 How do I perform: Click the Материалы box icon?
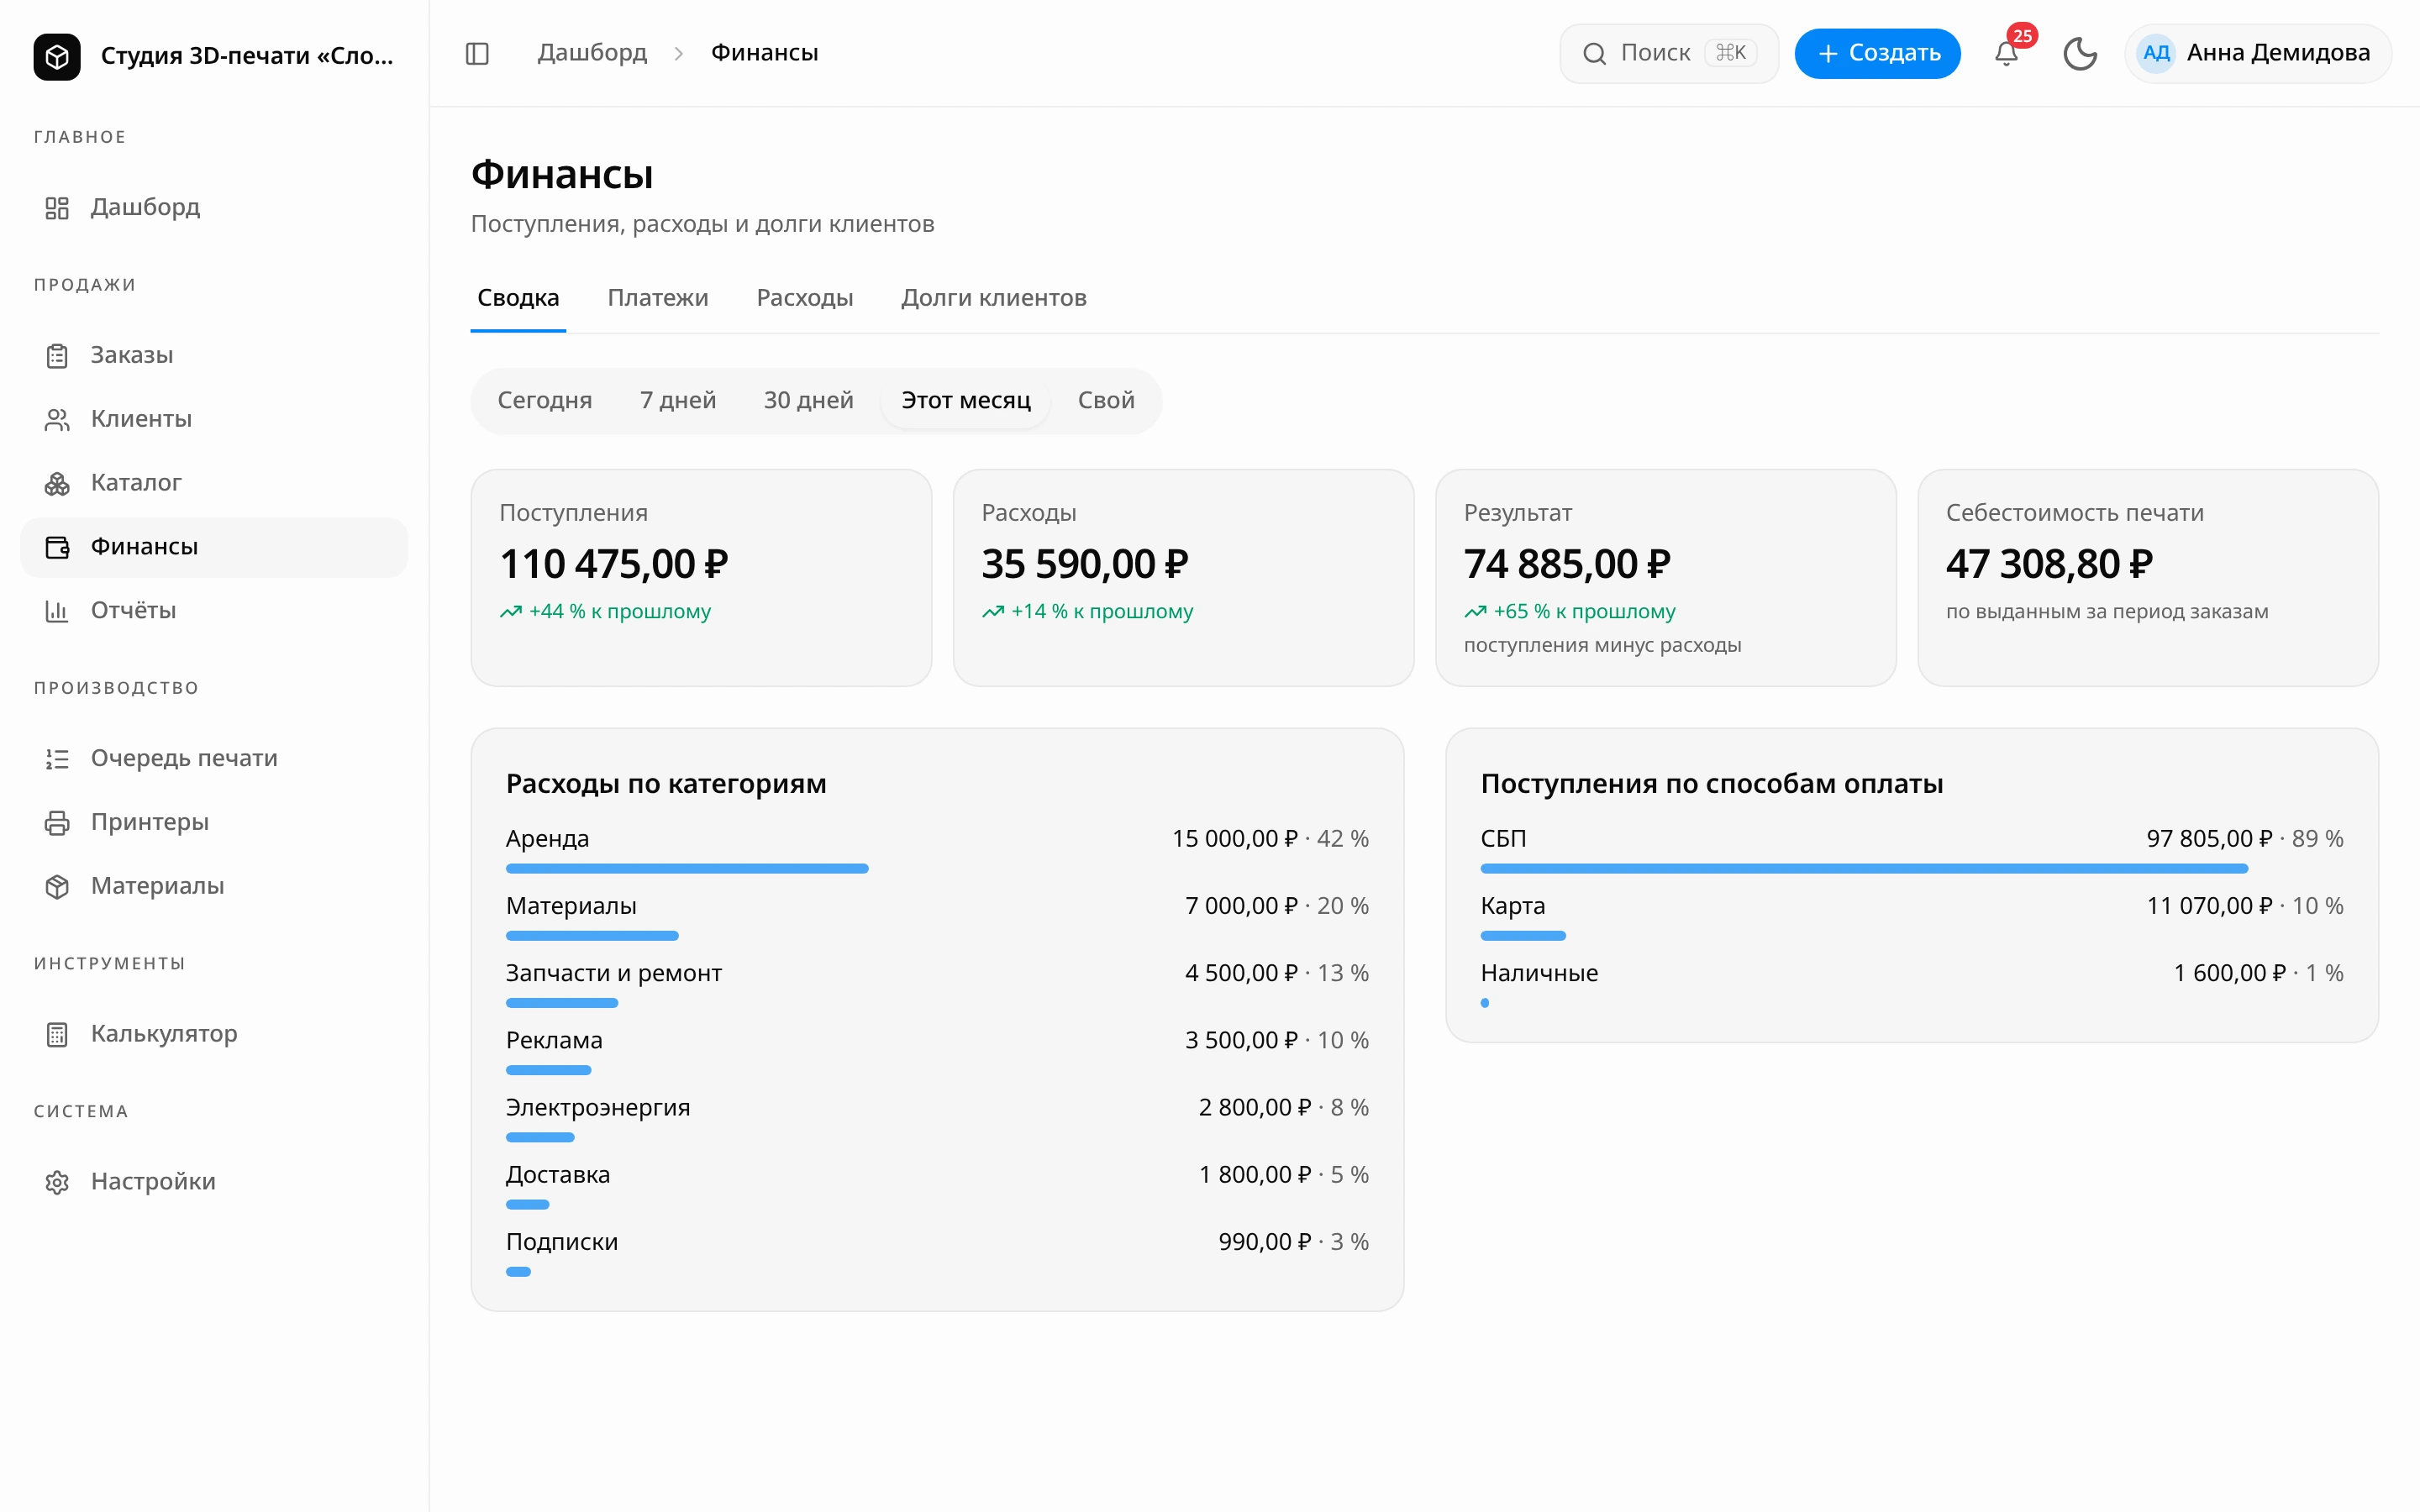57,887
